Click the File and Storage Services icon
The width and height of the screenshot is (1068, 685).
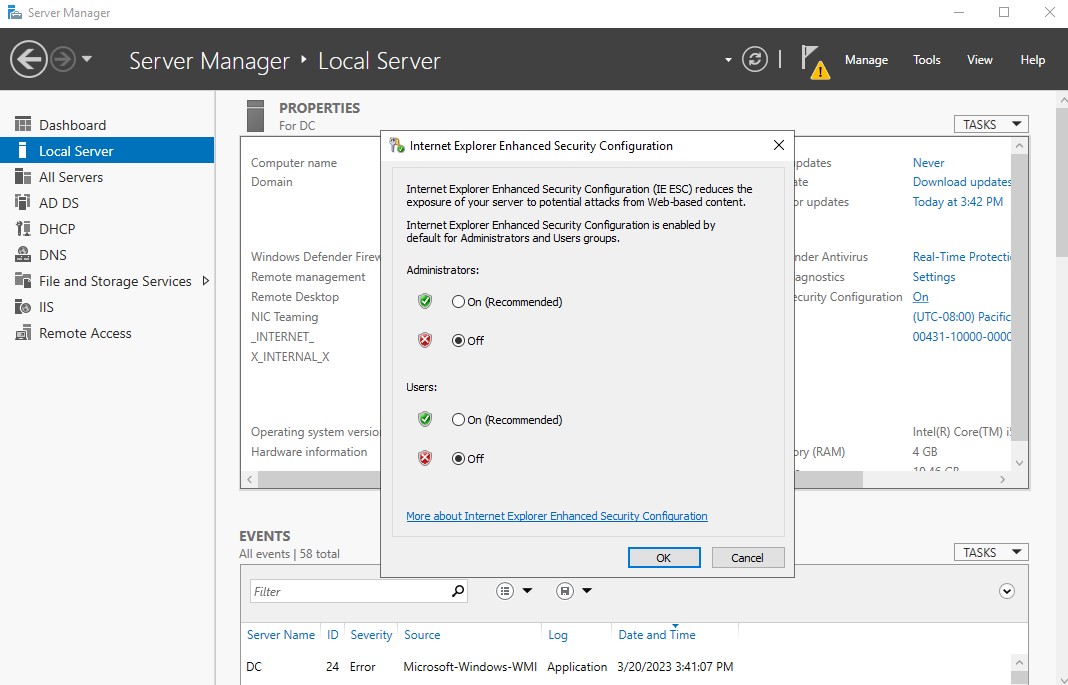[x=23, y=281]
